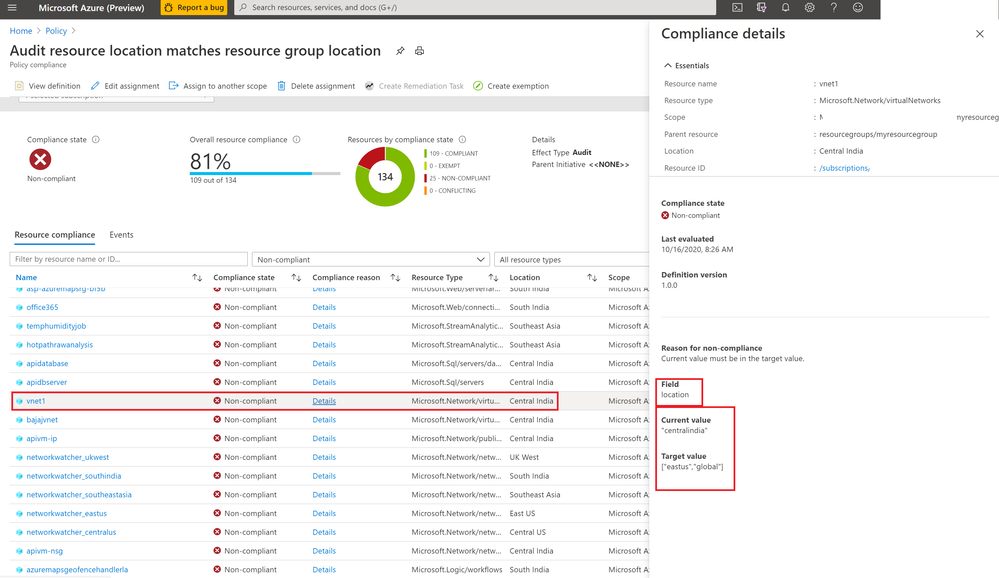Click Edit assignment
This screenshot has width=999, height=578.
125,86
